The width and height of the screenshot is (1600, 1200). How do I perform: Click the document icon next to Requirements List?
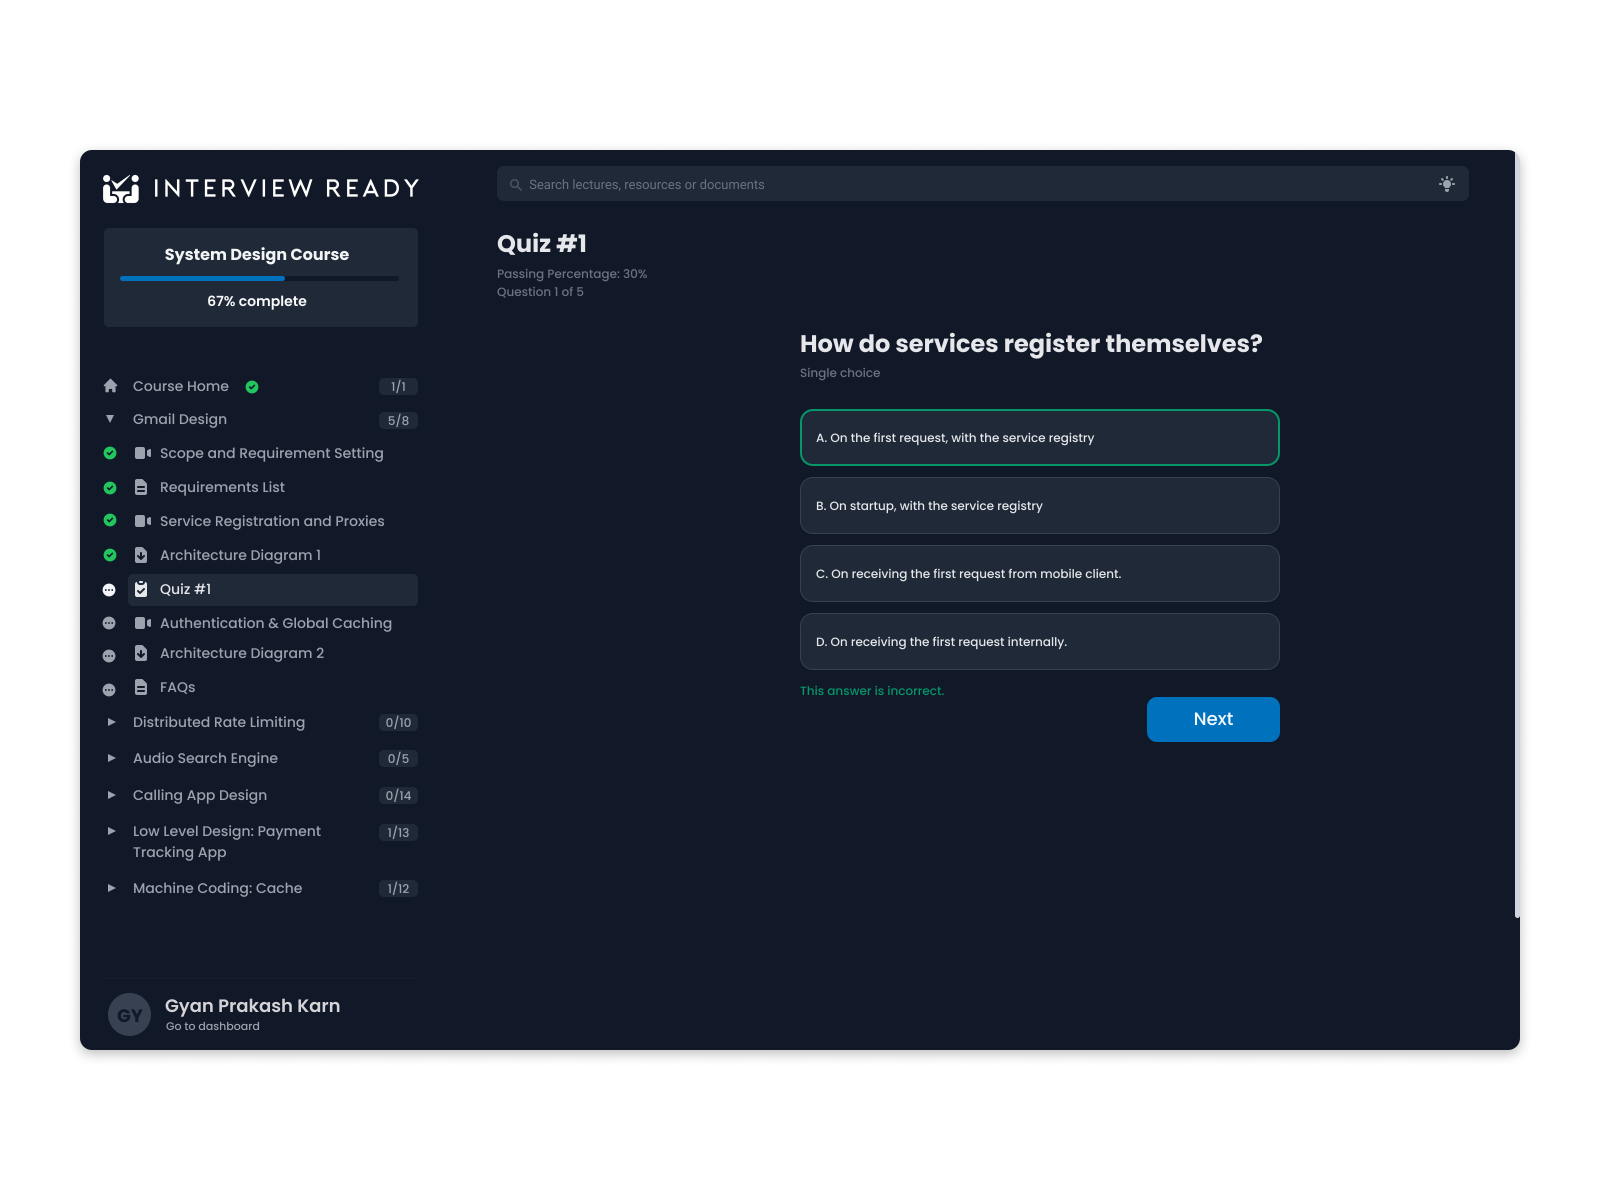tap(140, 487)
